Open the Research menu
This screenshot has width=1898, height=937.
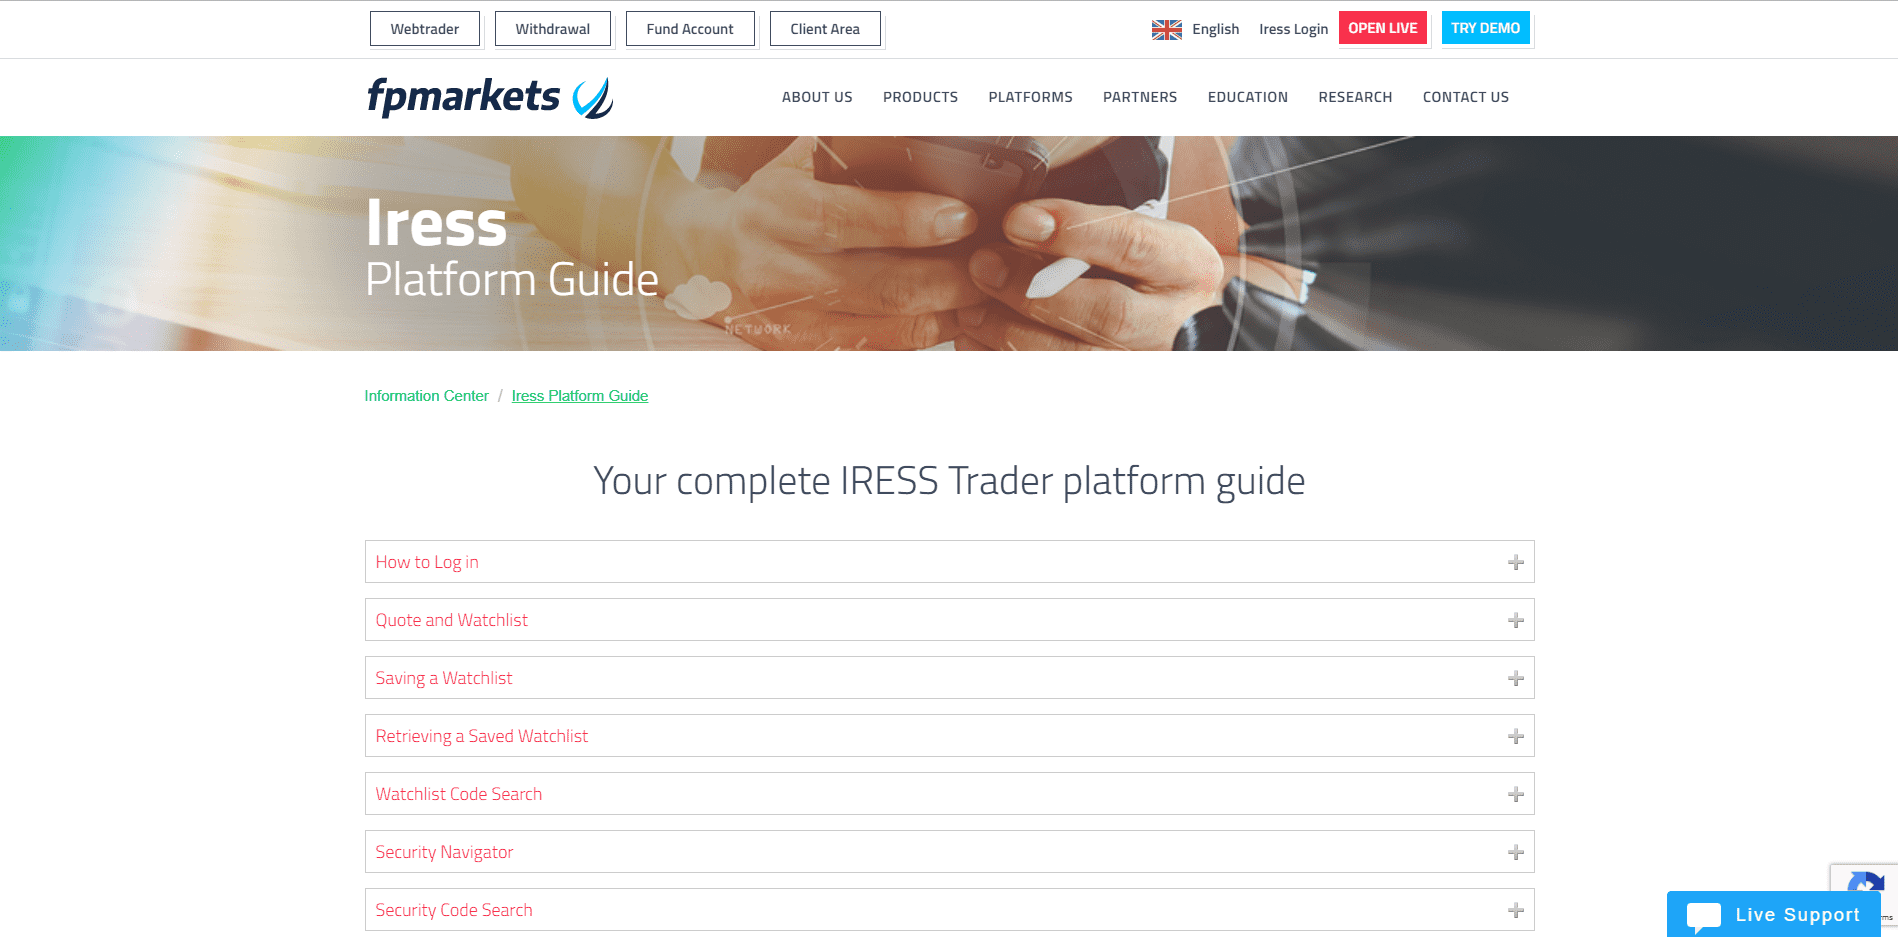(1355, 97)
